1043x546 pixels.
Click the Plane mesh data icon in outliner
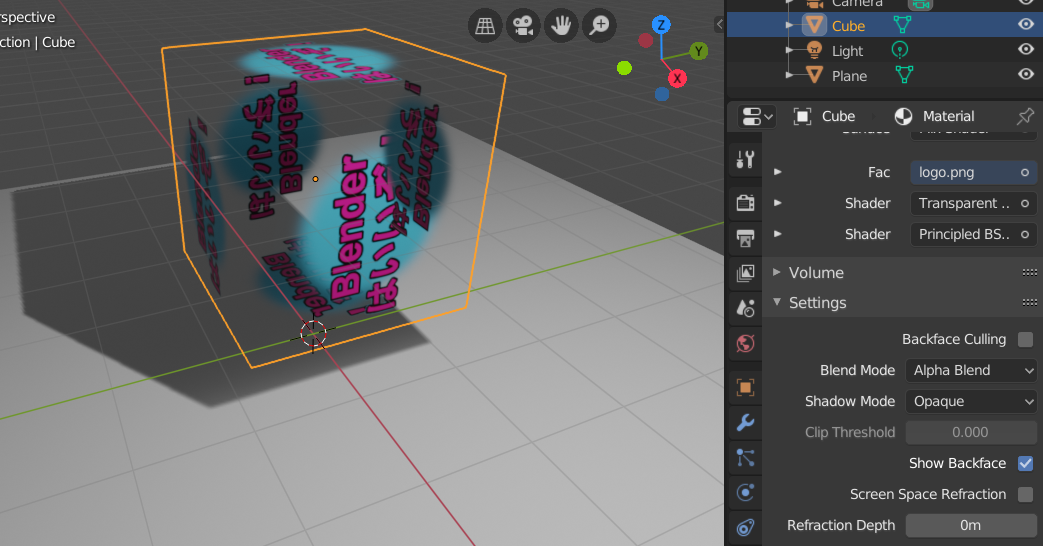pos(904,74)
